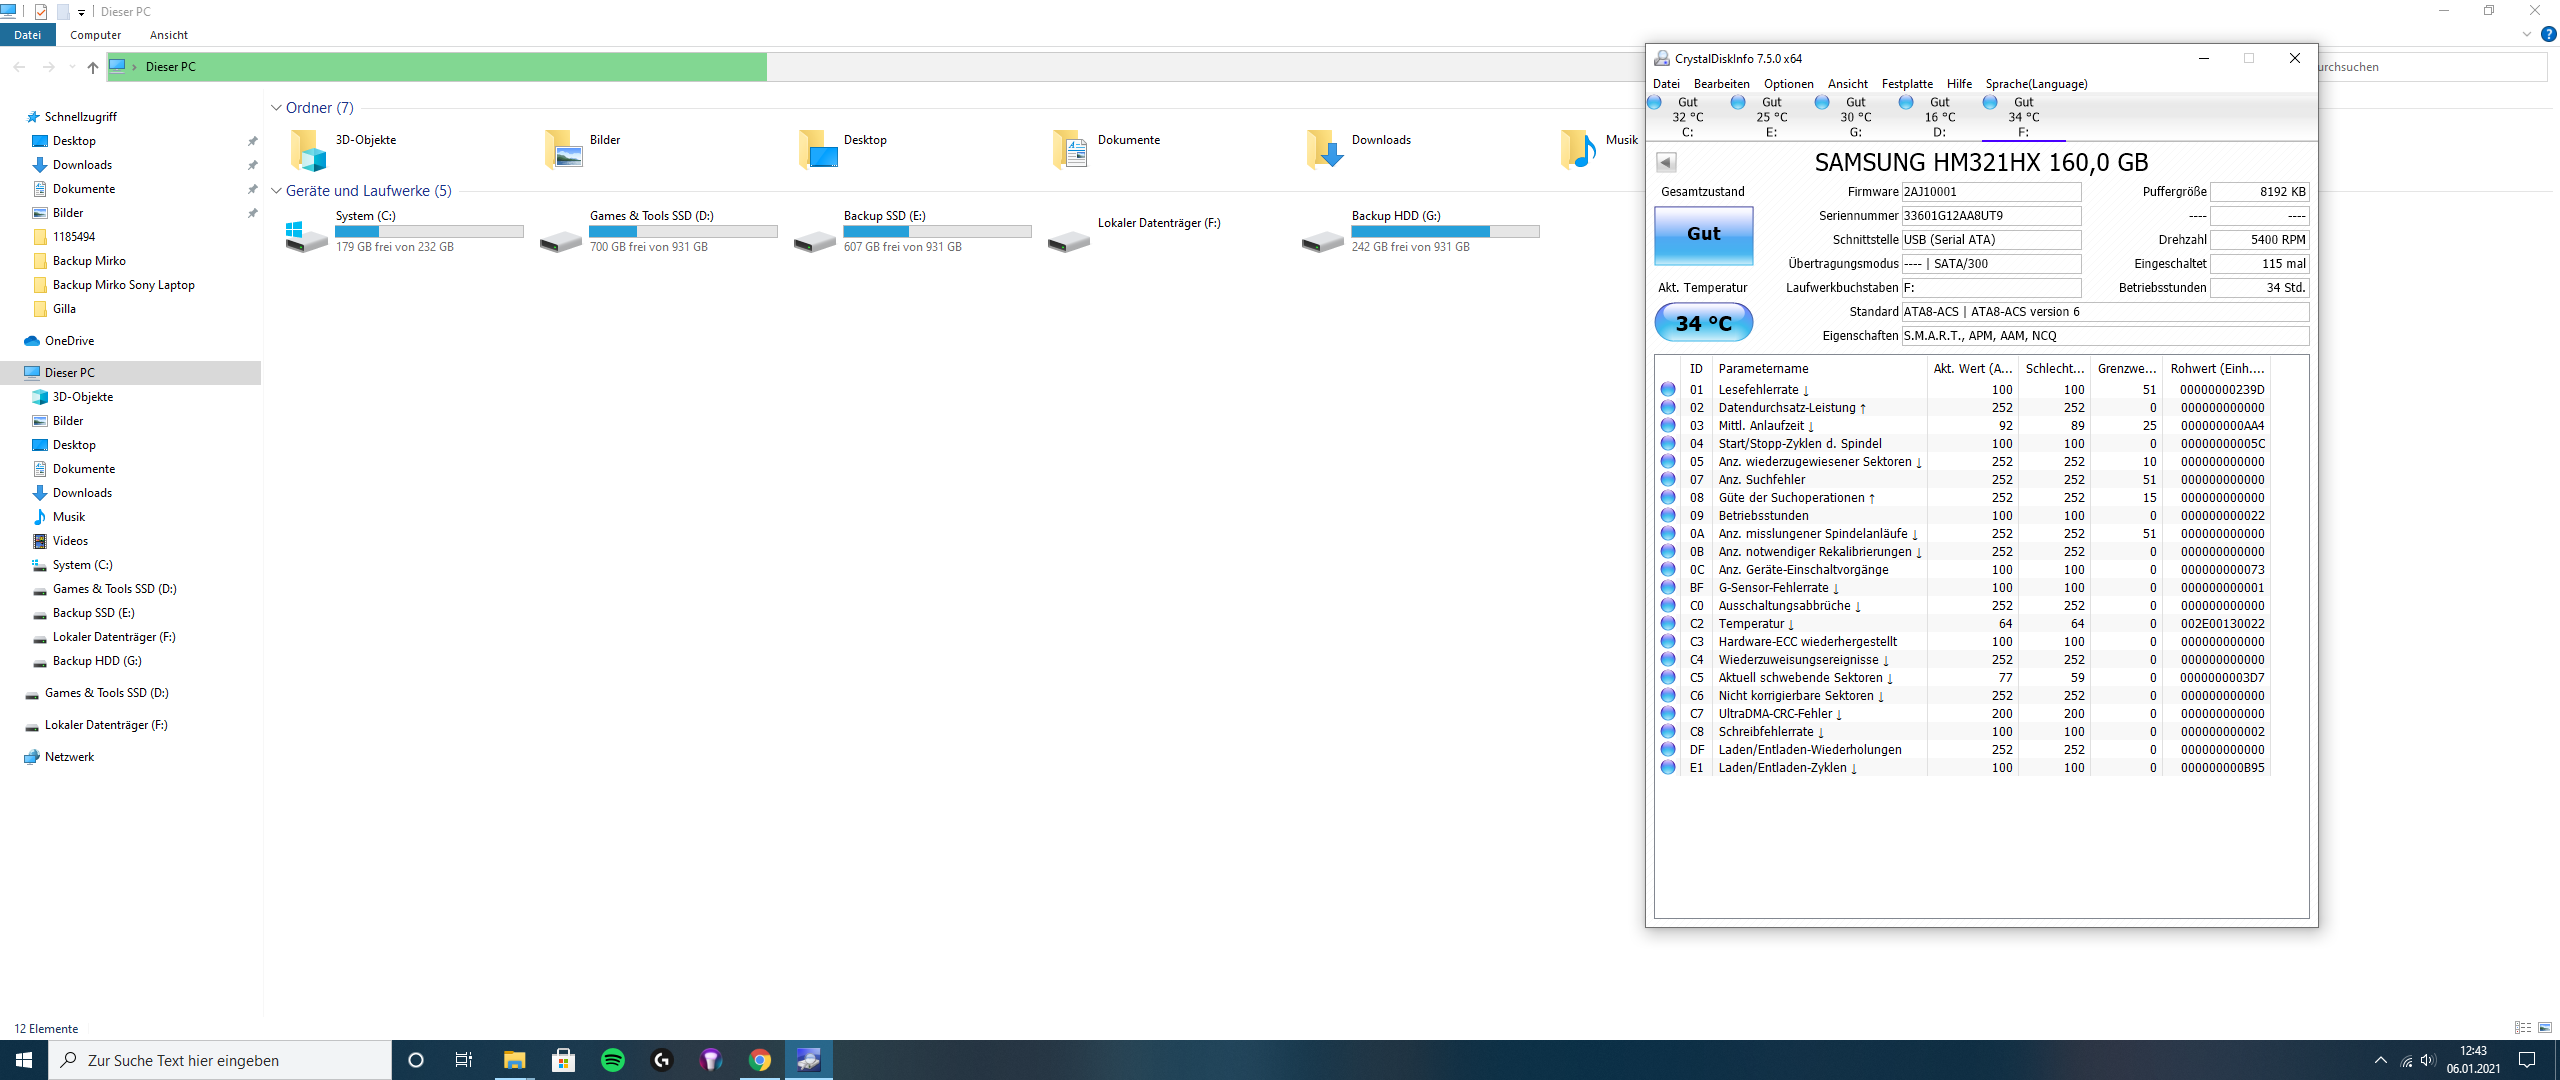Open Spotify from the taskbar
This screenshot has height=1080, width=2560.
coord(612,1060)
